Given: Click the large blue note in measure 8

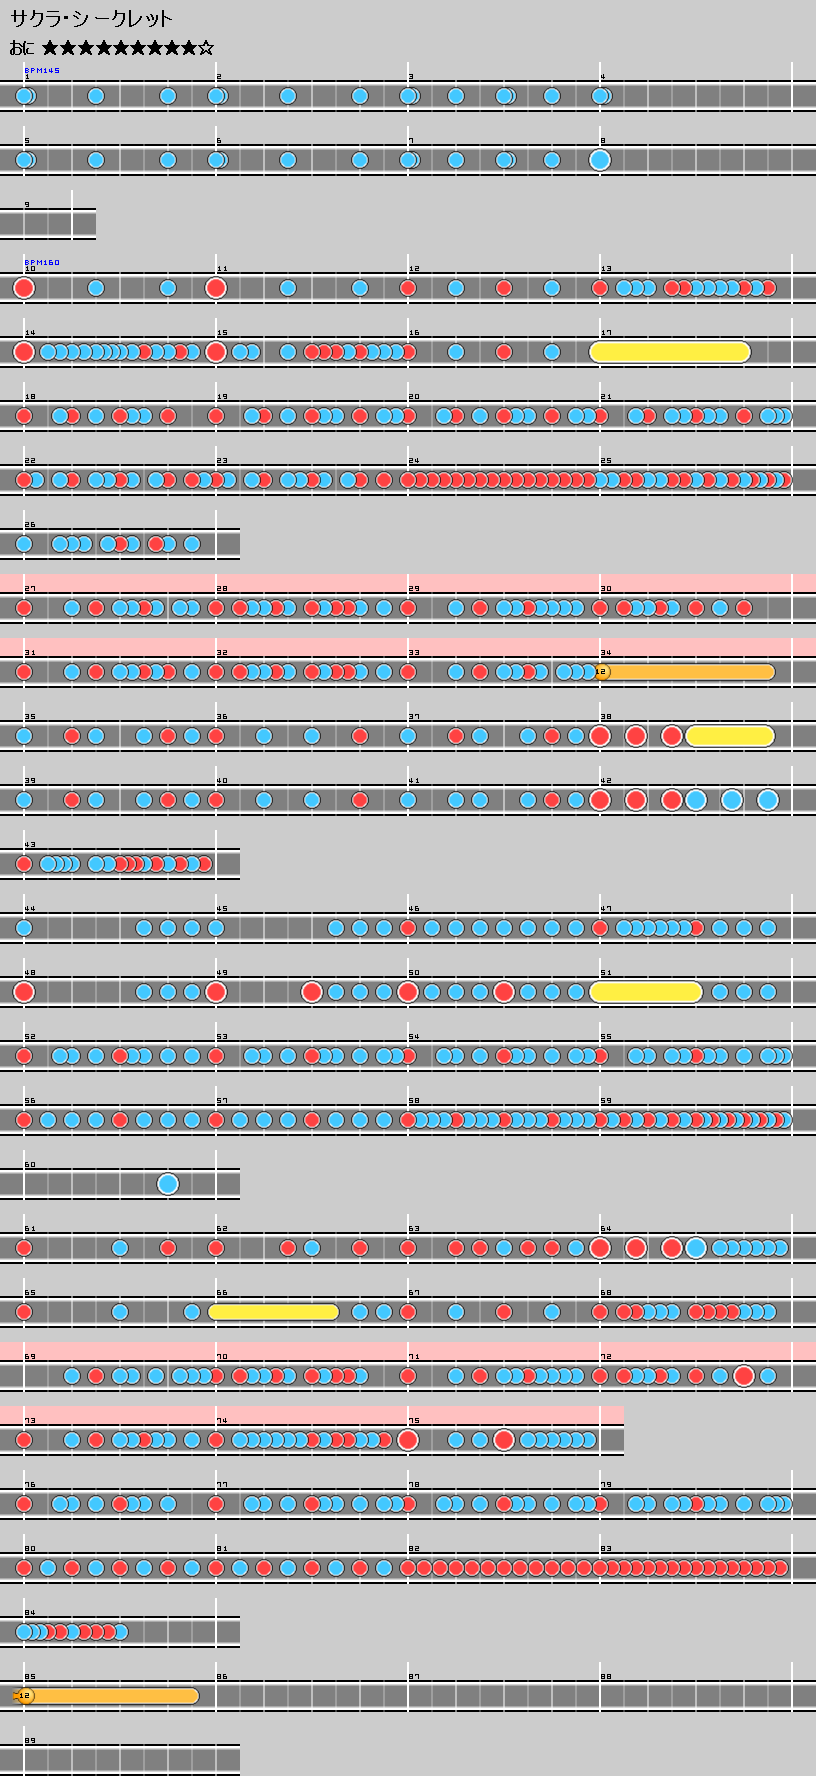Looking at the screenshot, I should (600, 160).
